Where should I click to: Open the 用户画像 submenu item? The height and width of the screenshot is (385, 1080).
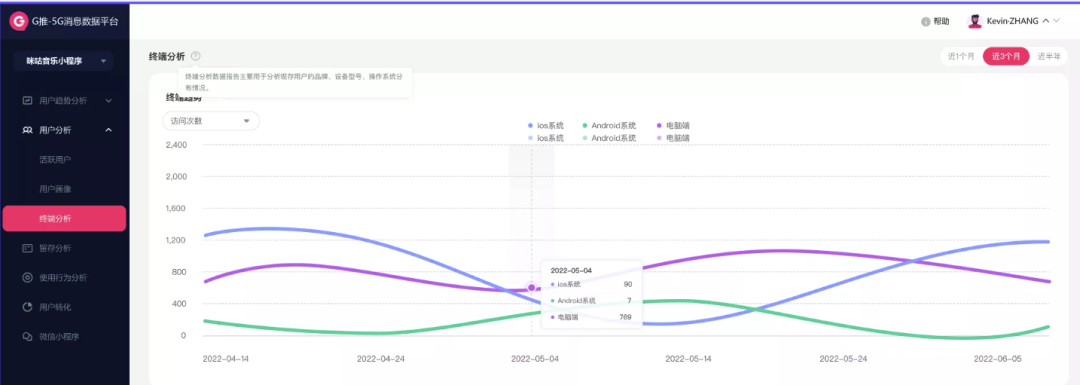pyautogui.click(x=55, y=189)
